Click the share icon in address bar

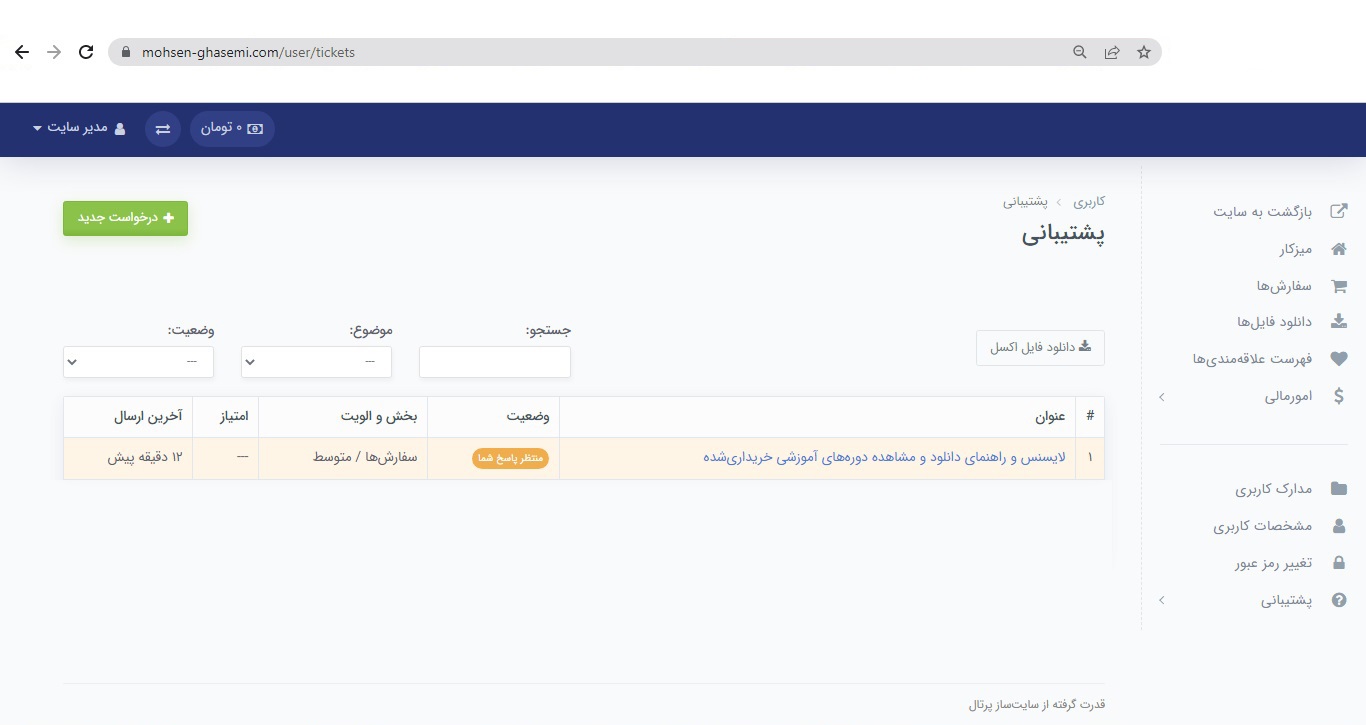(1112, 52)
